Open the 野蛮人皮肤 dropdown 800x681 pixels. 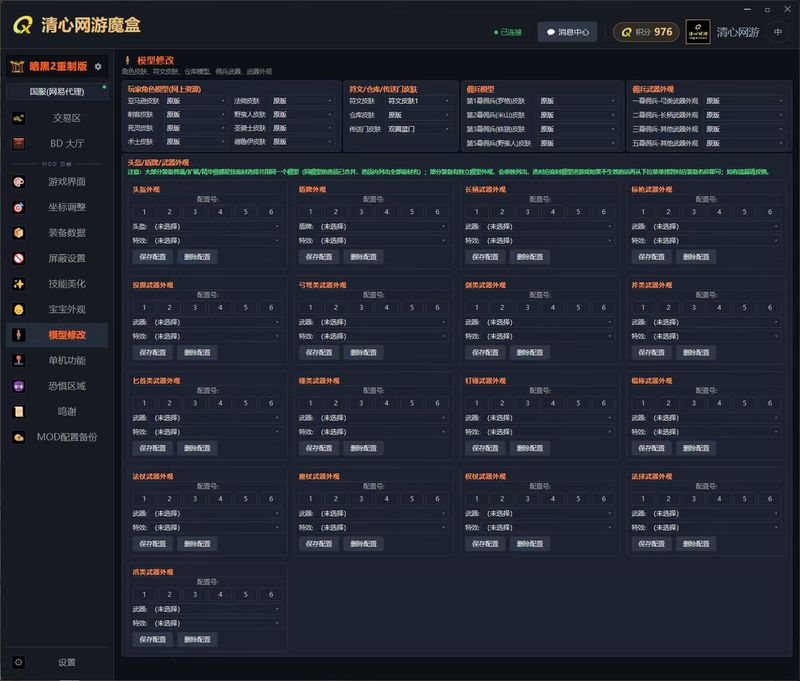[302, 115]
